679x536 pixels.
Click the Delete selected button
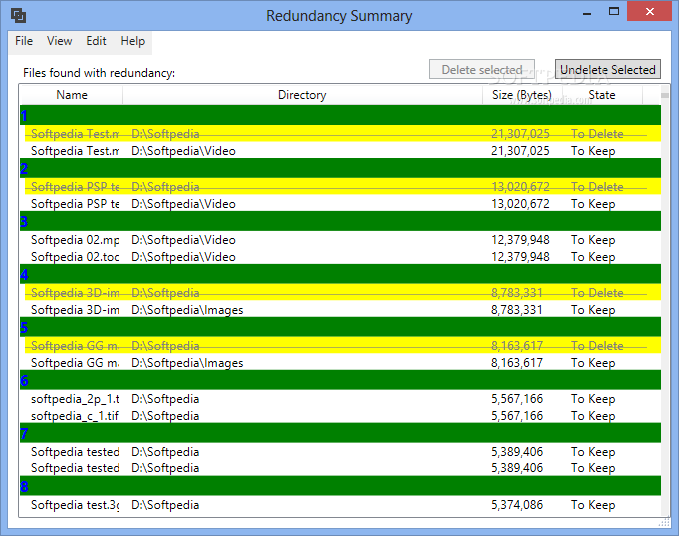[482, 69]
